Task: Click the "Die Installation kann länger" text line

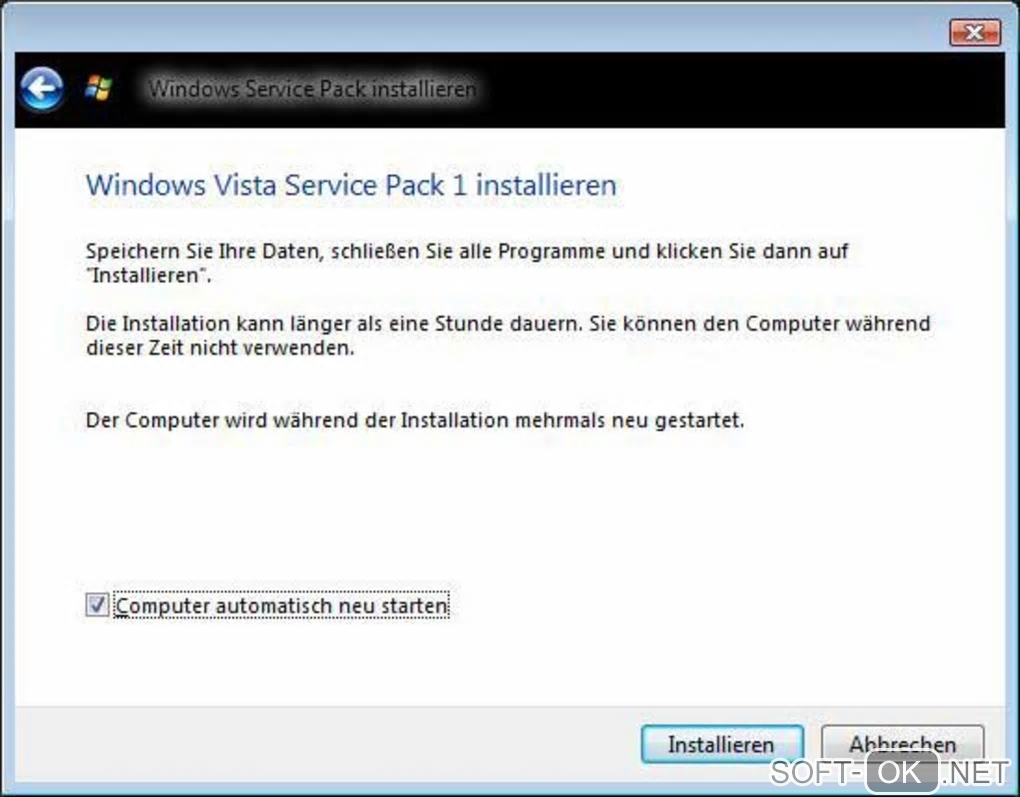Action: point(508,325)
